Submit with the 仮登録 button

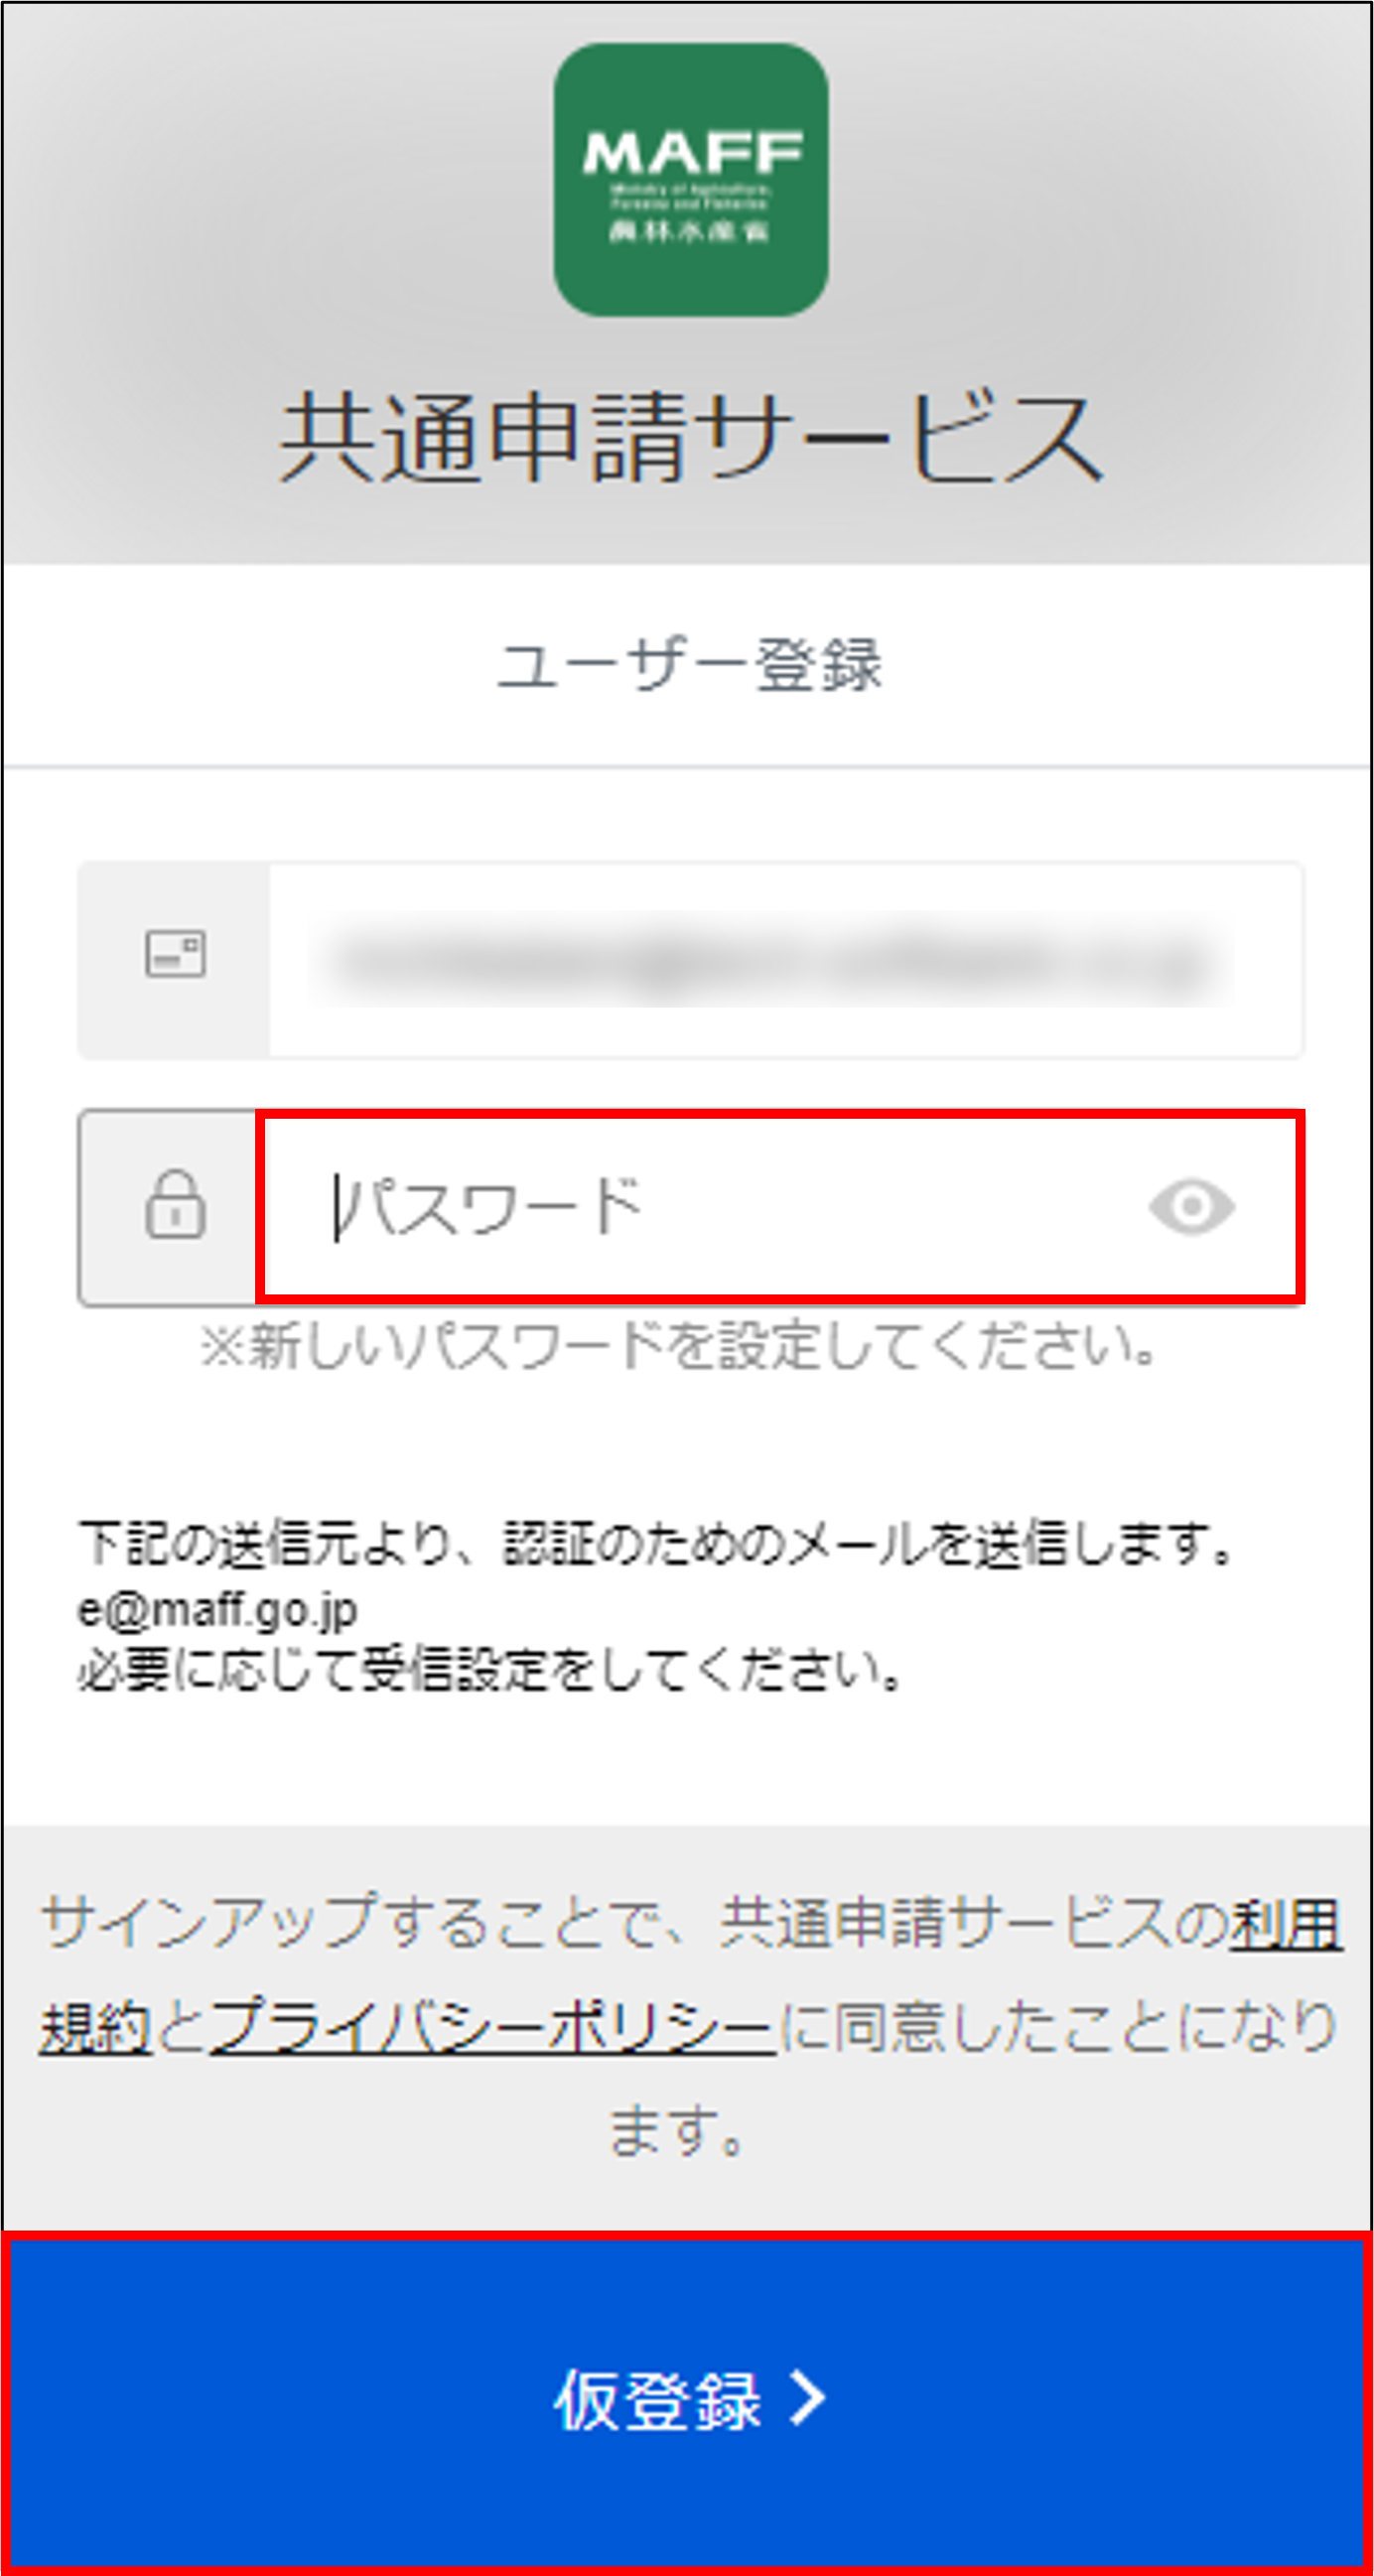pos(688,2401)
